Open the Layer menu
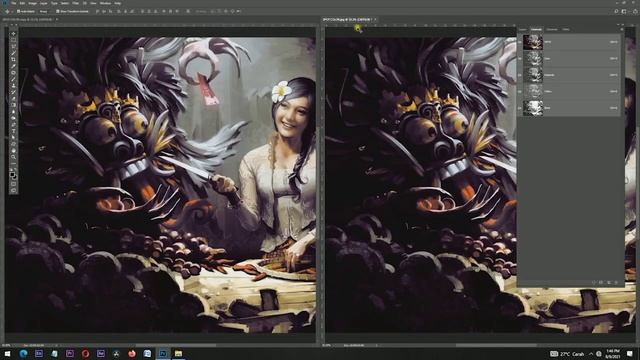 click(44, 3)
